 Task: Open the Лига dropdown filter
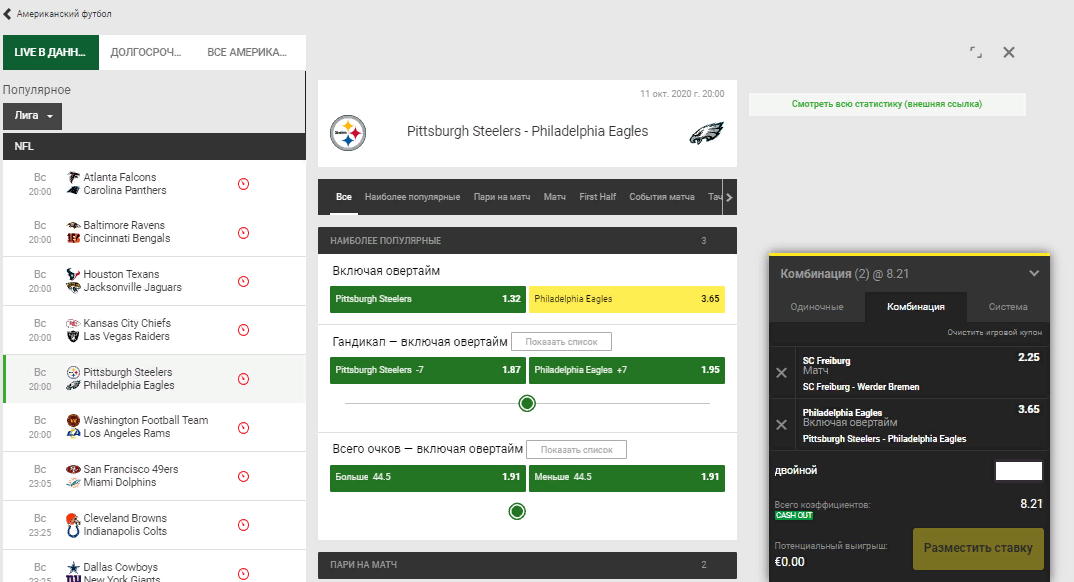point(32,116)
